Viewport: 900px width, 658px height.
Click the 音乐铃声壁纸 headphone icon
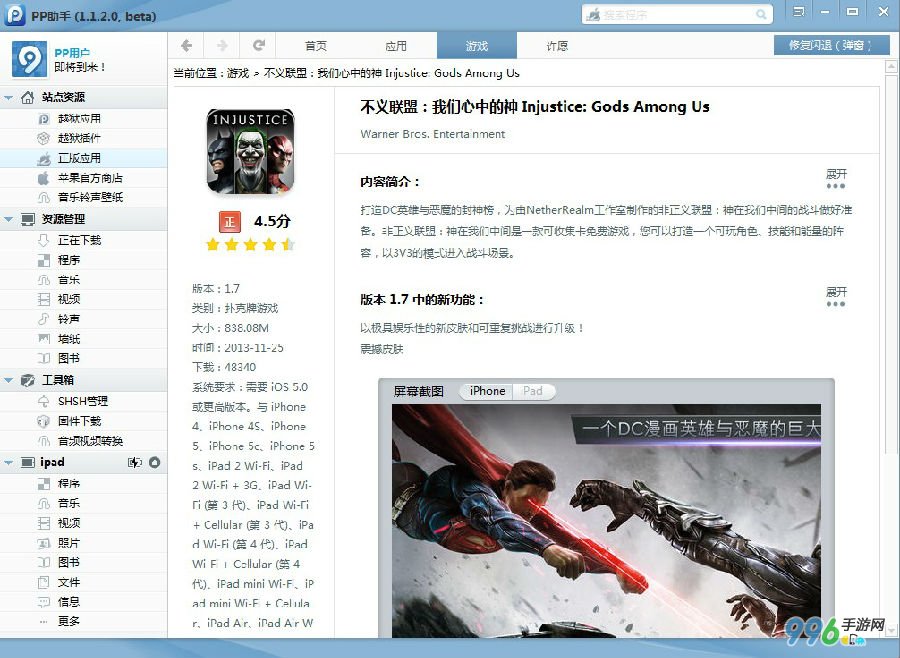[x=44, y=197]
